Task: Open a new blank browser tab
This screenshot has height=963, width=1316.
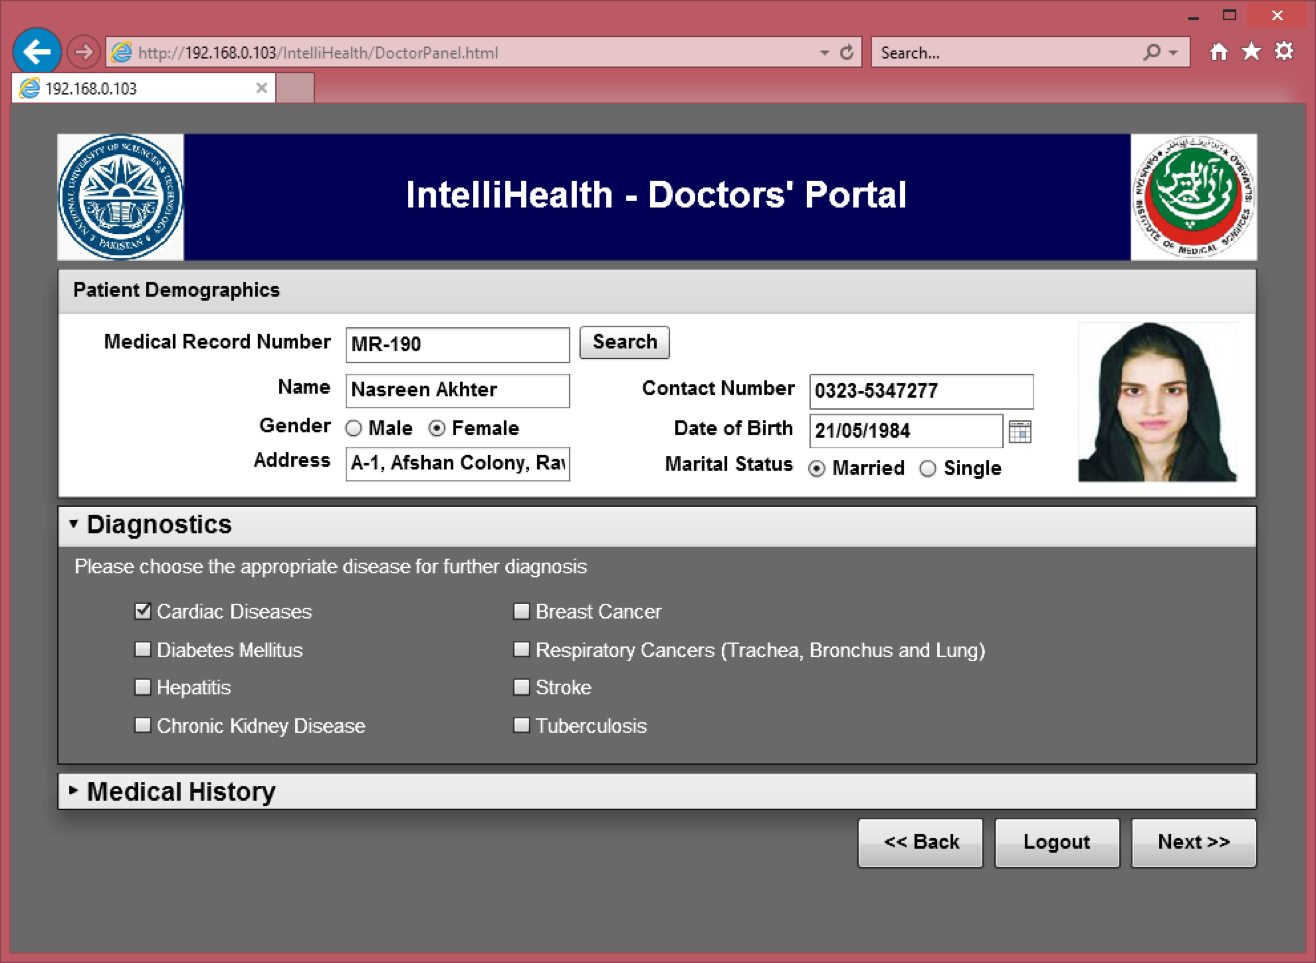Action: tap(295, 88)
